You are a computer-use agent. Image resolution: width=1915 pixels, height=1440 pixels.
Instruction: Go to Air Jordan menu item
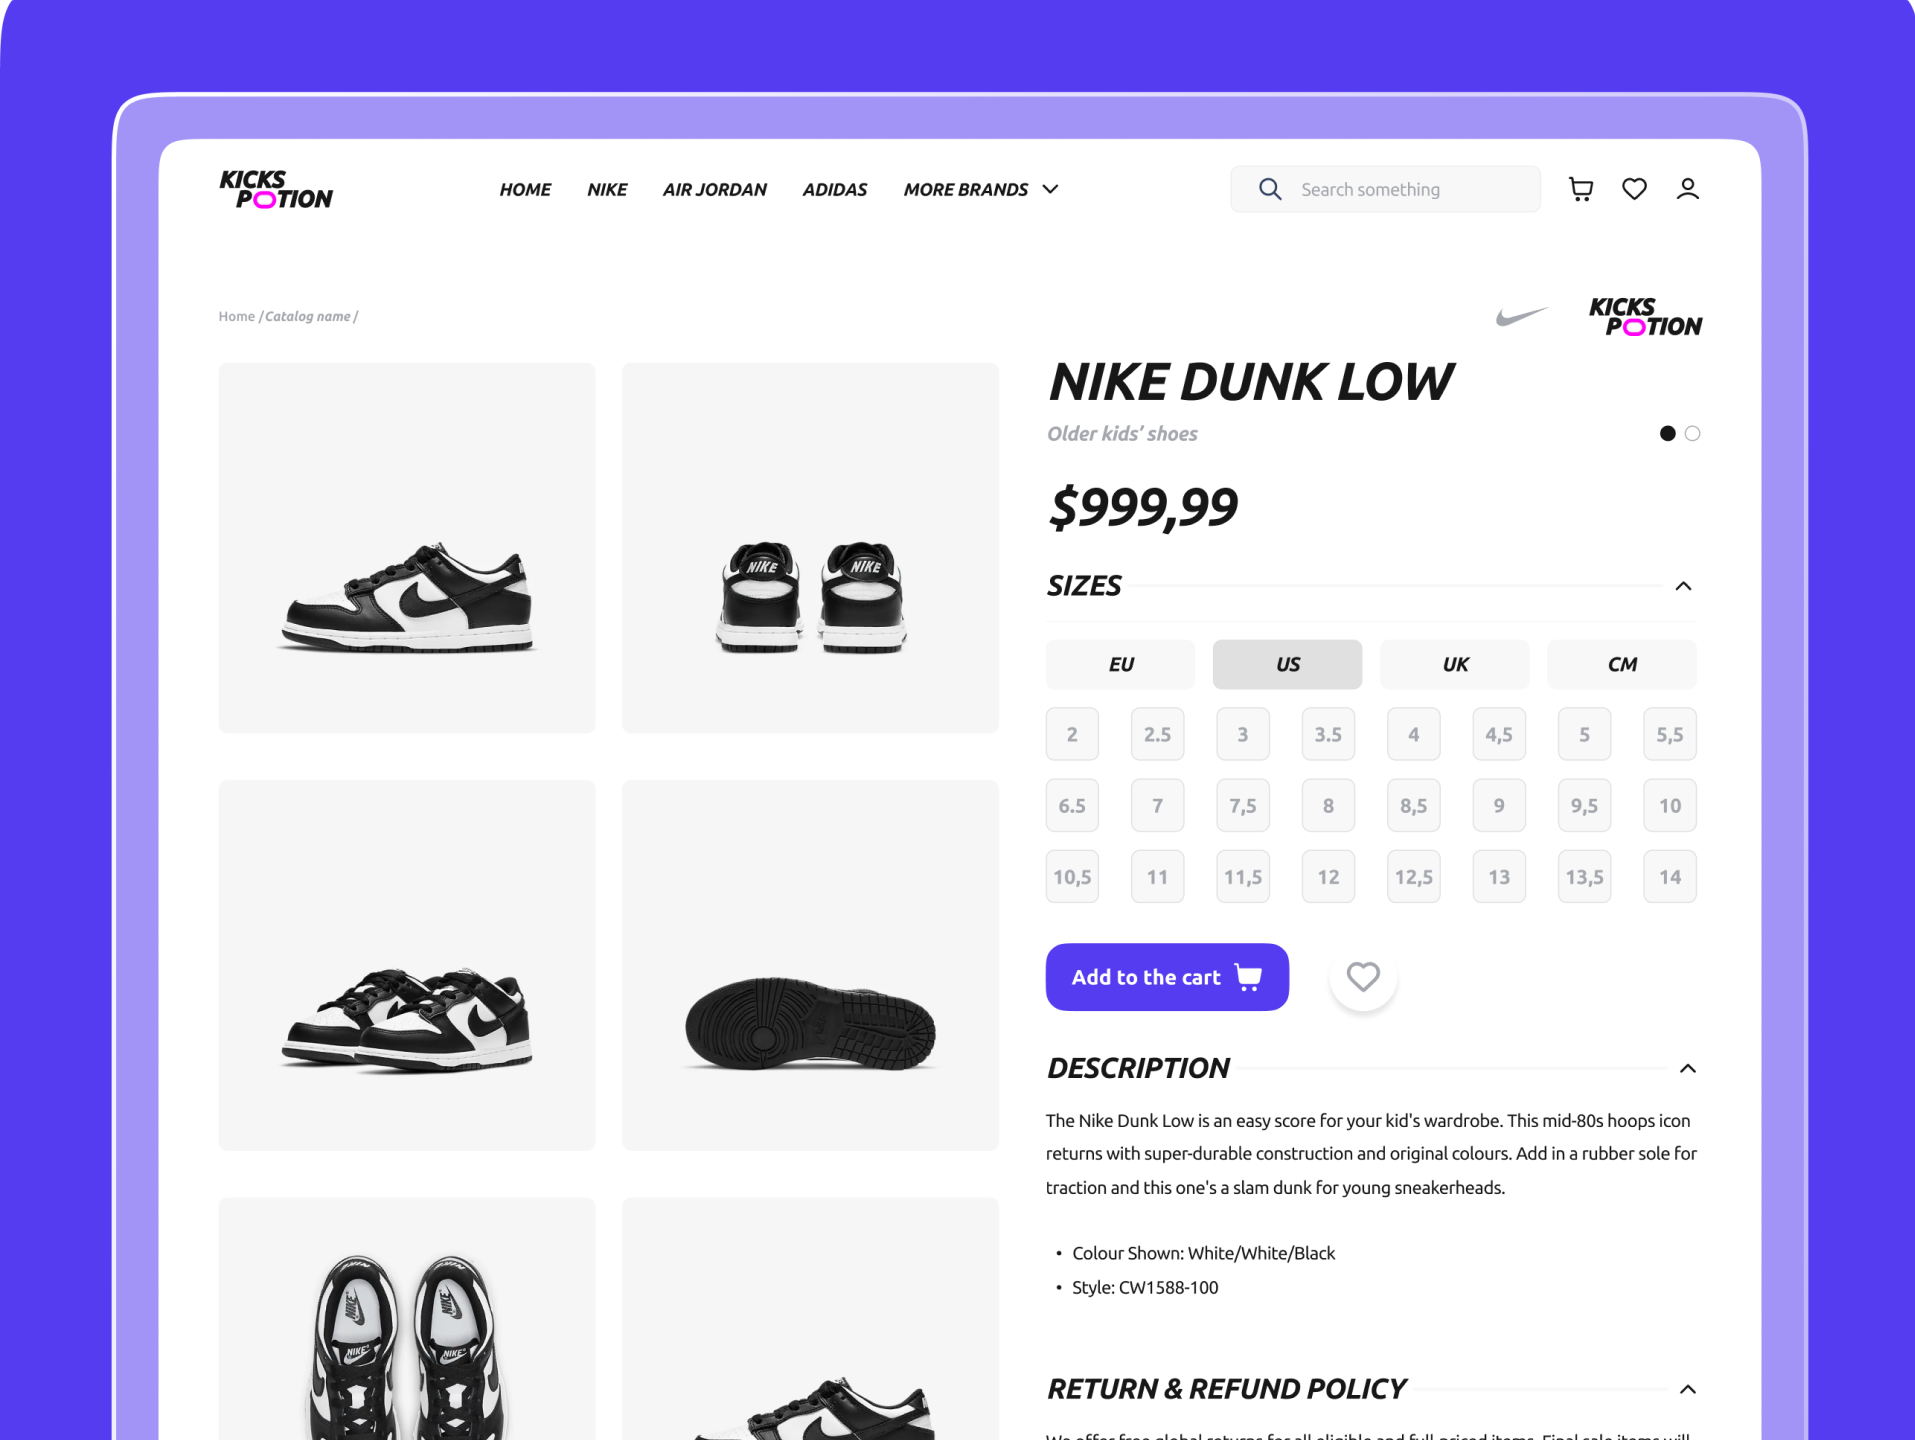pyautogui.click(x=714, y=189)
